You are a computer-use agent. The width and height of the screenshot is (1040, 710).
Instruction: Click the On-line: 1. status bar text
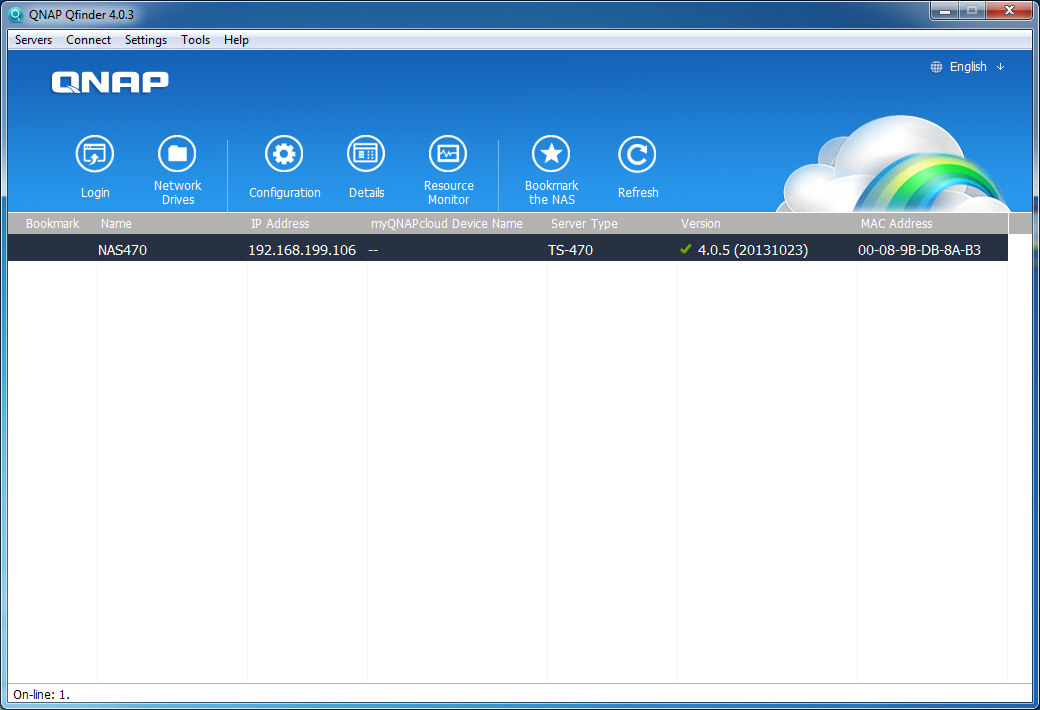point(41,695)
